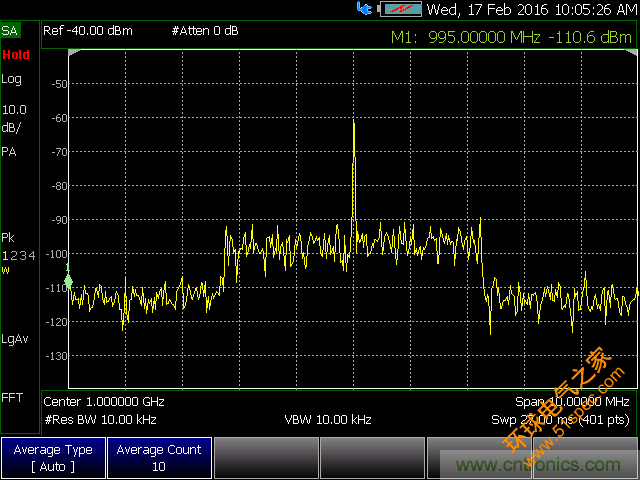The width and height of the screenshot is (640, 480).
Task: Click the blue power plug icon
Action: [364, 9]
